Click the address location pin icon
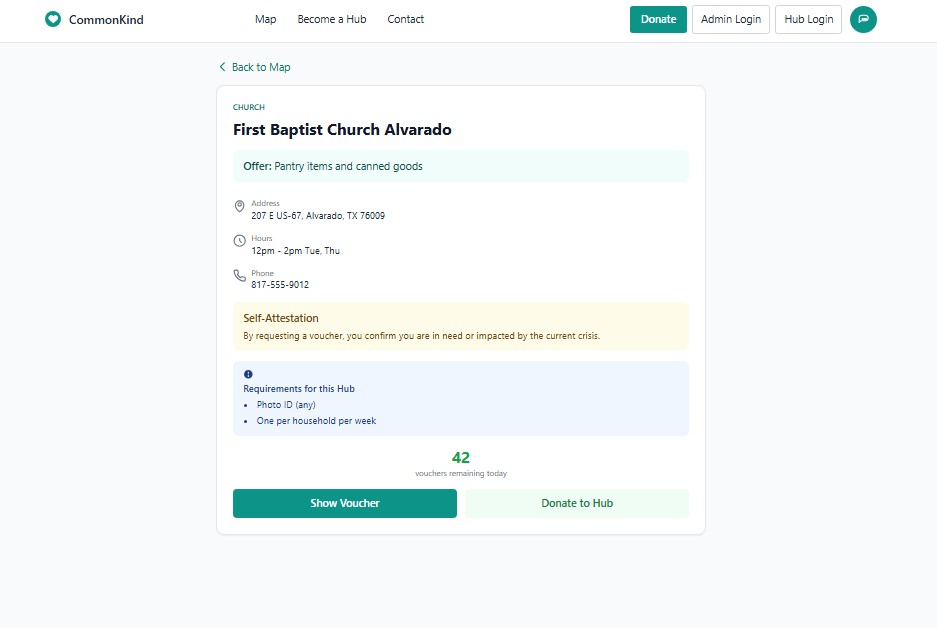The width and height of the screenshot is (937, 628). [239, 206]
